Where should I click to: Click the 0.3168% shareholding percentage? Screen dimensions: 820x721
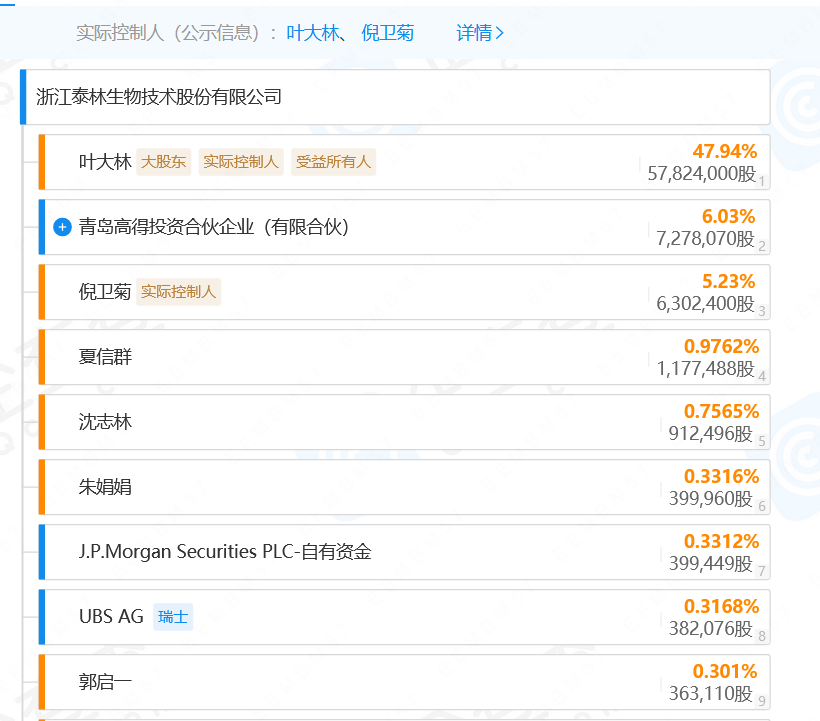[x=722, y=606]
